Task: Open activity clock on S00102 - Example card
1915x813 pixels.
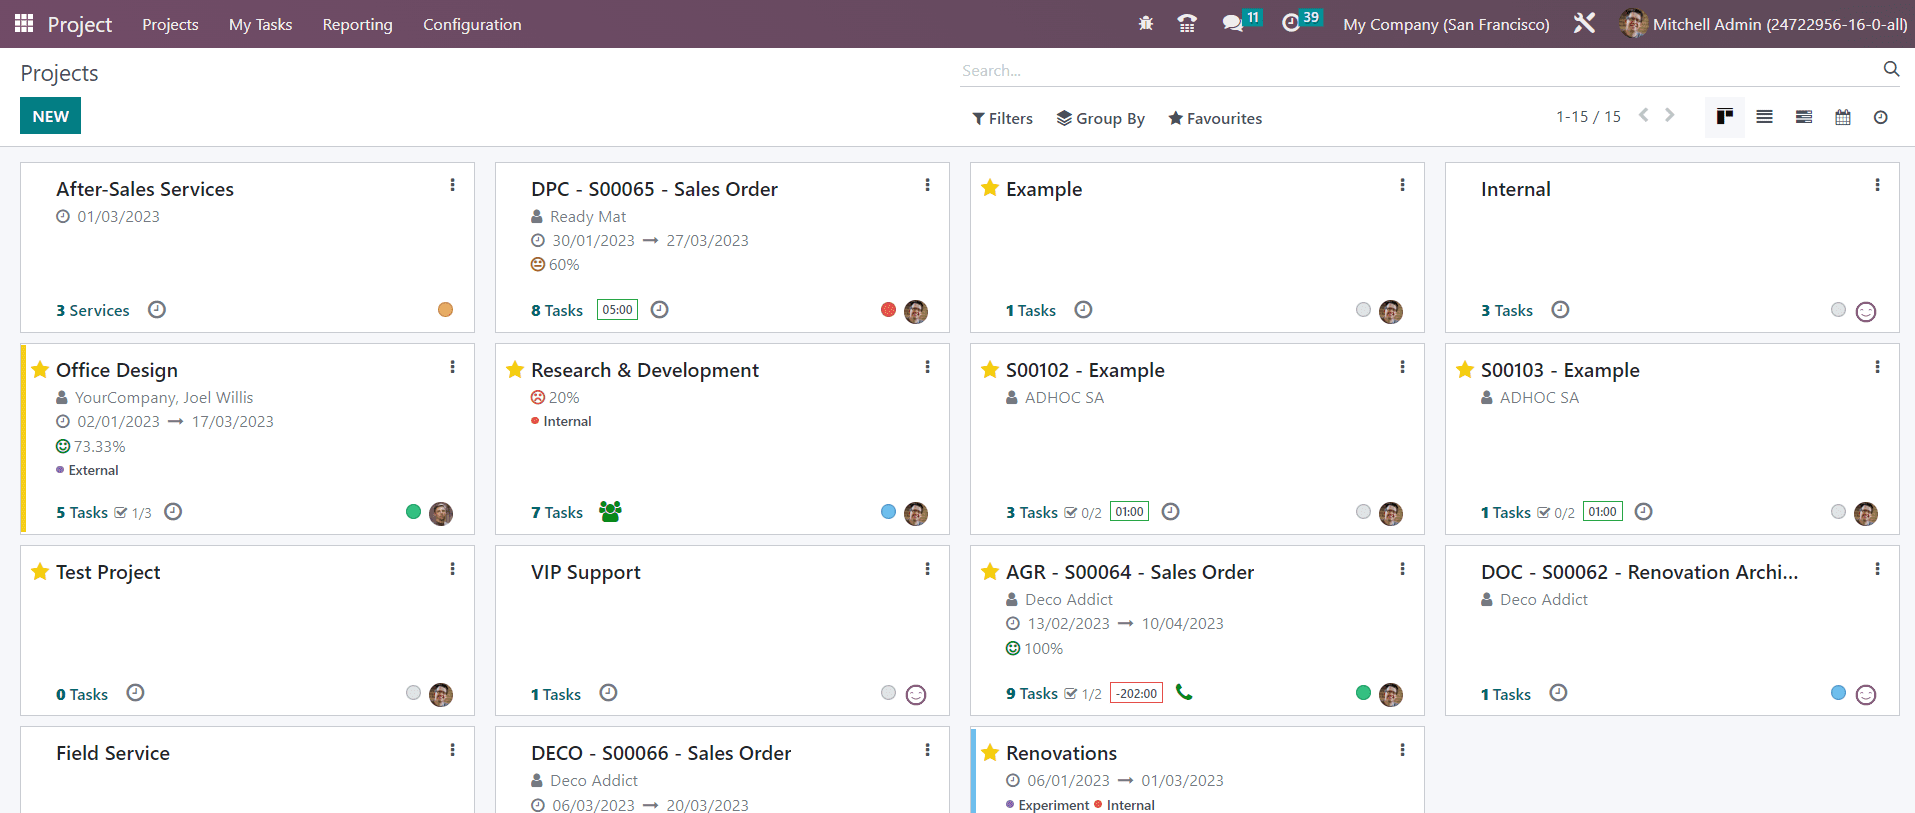Action: 1171,512
